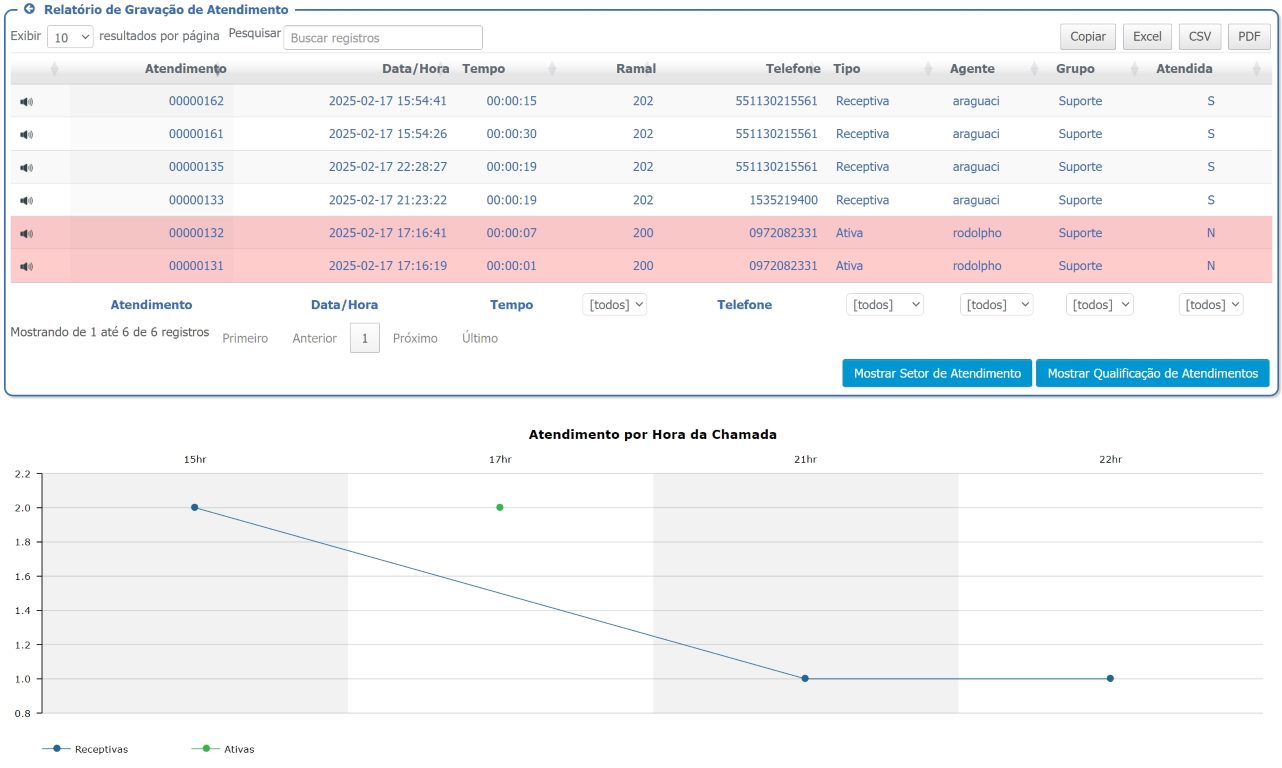Click the green Ativas point at 17hr
1282x768 pixels.
(x=500, y=507)
